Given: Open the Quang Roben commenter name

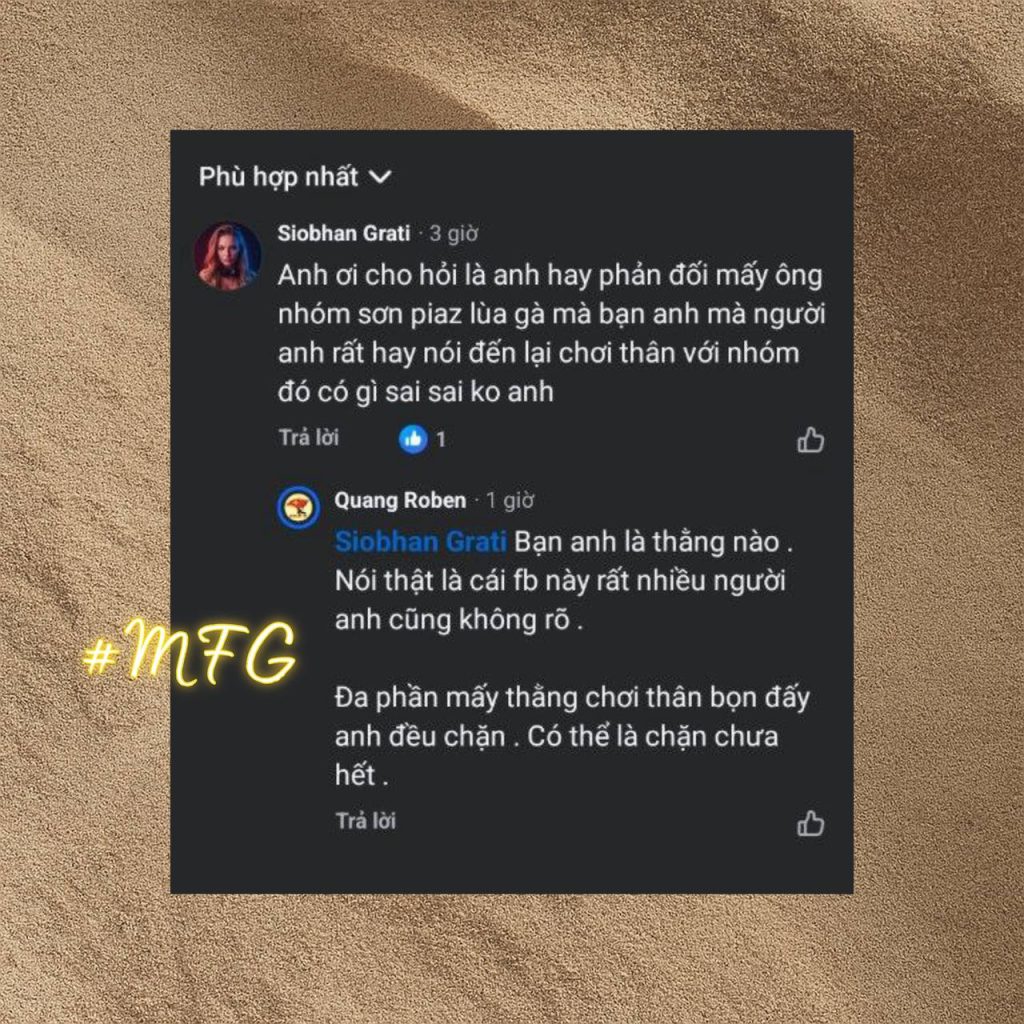Looking at the screenshot, I should pyautogui.click(x=400, y=500).
